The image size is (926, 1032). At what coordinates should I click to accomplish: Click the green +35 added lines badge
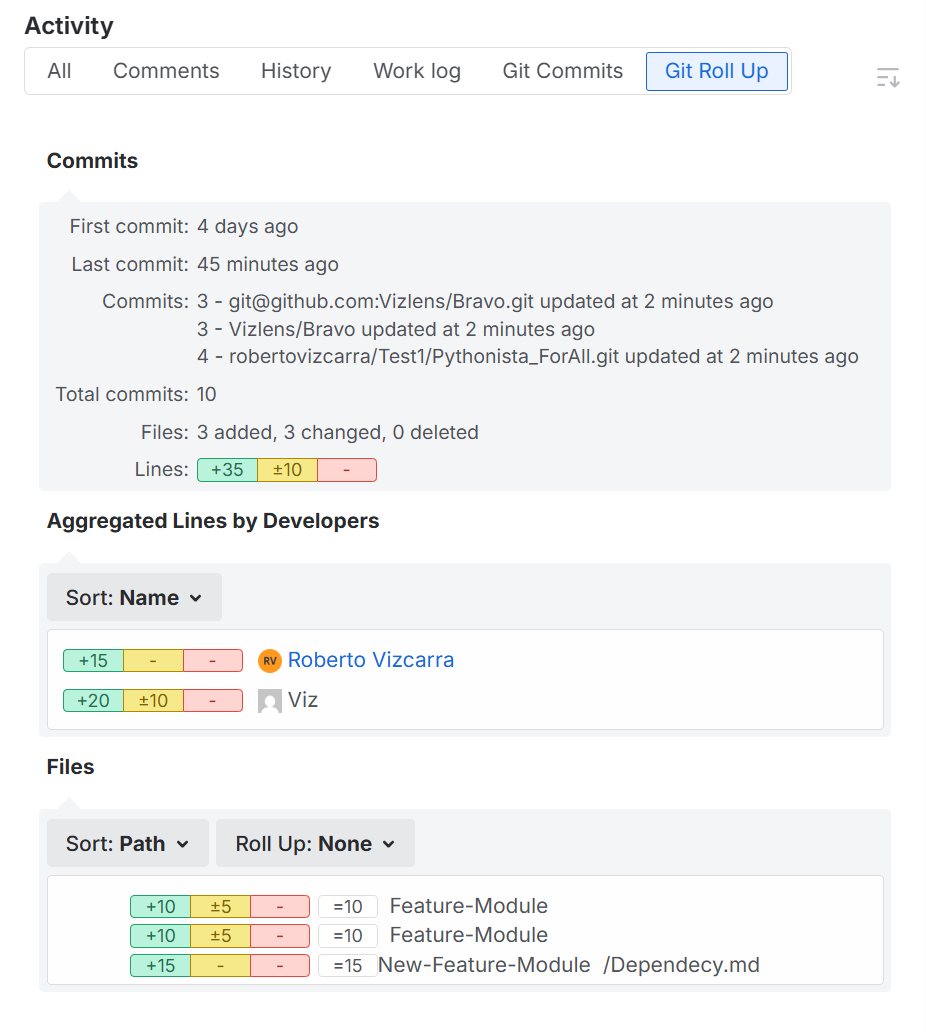(227, 470)
